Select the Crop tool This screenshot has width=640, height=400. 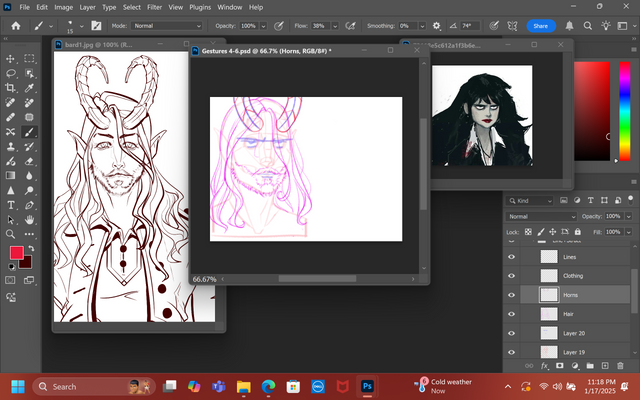pos(9,88)
